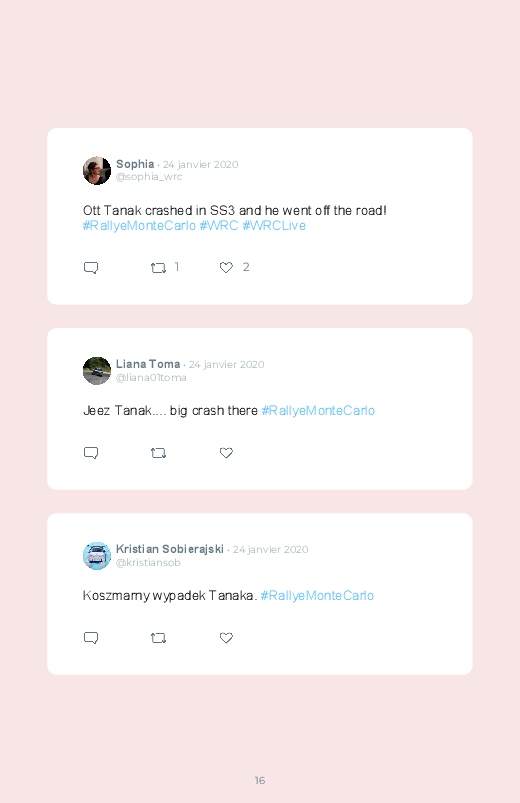
Task: Open the #WRC hashtag in Sophia's tweet
Action: (x=219, y=225)
